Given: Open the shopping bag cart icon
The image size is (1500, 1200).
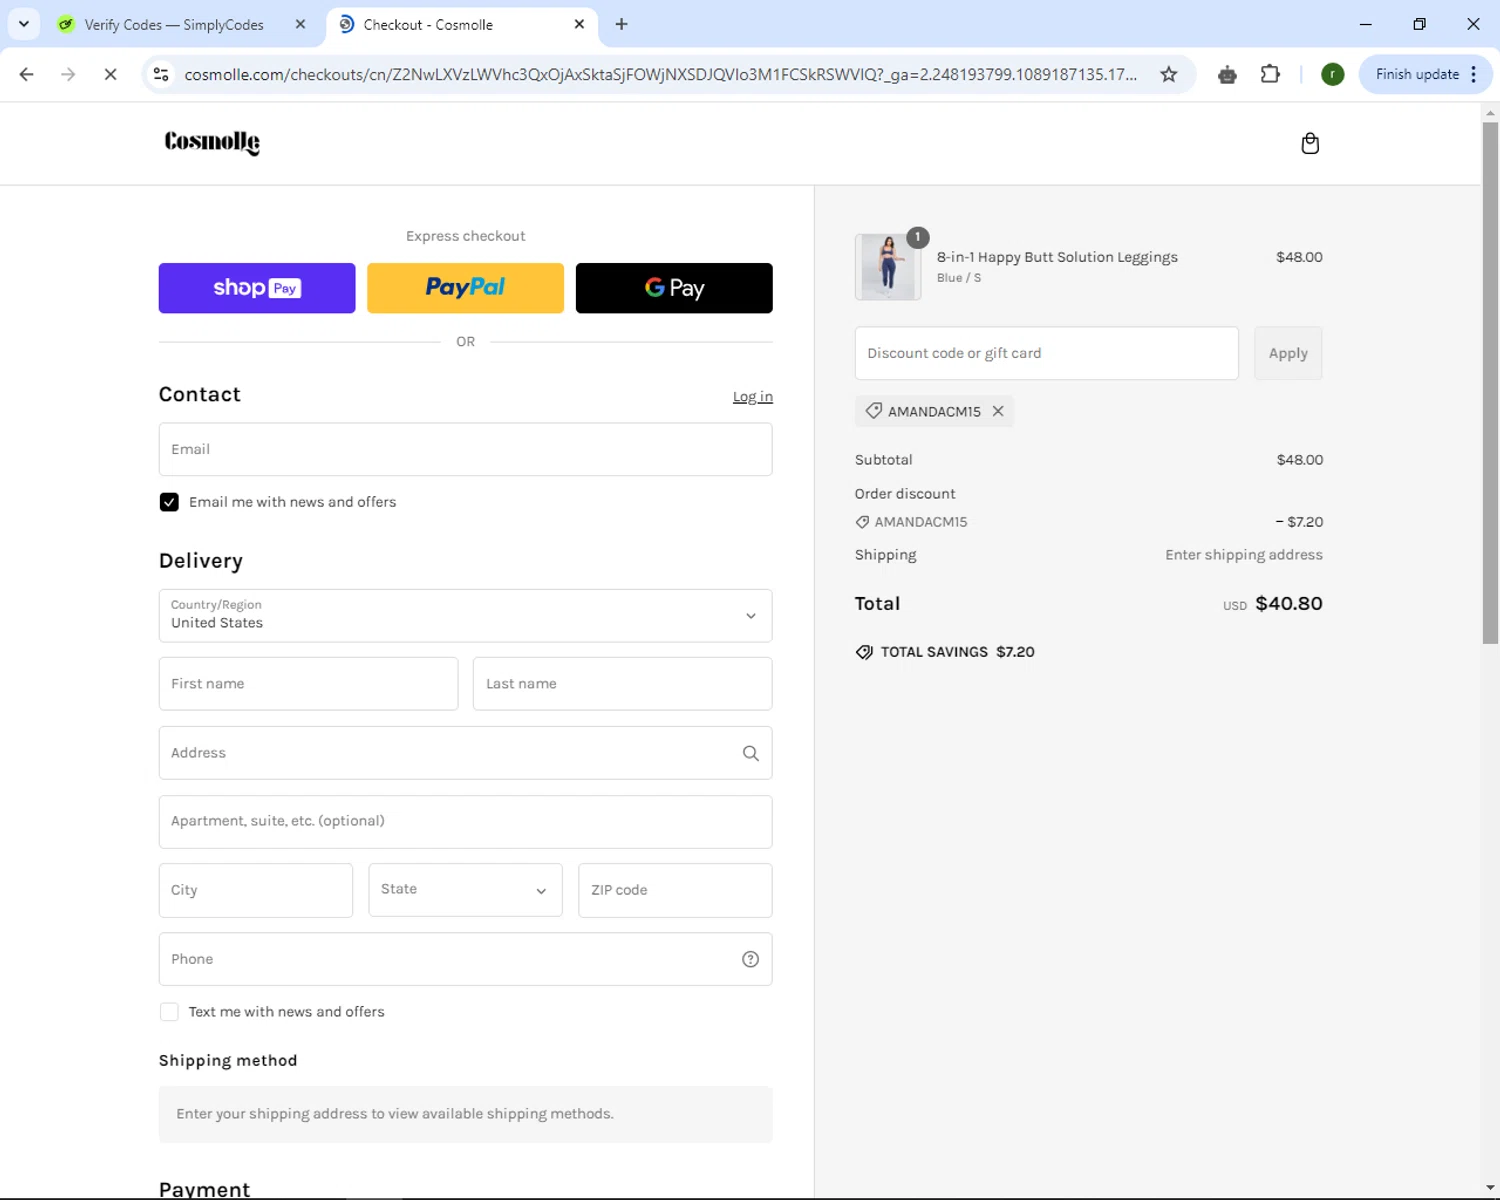Looking at the screenshot, I should pyautogui.click(x=1310, y=143).
